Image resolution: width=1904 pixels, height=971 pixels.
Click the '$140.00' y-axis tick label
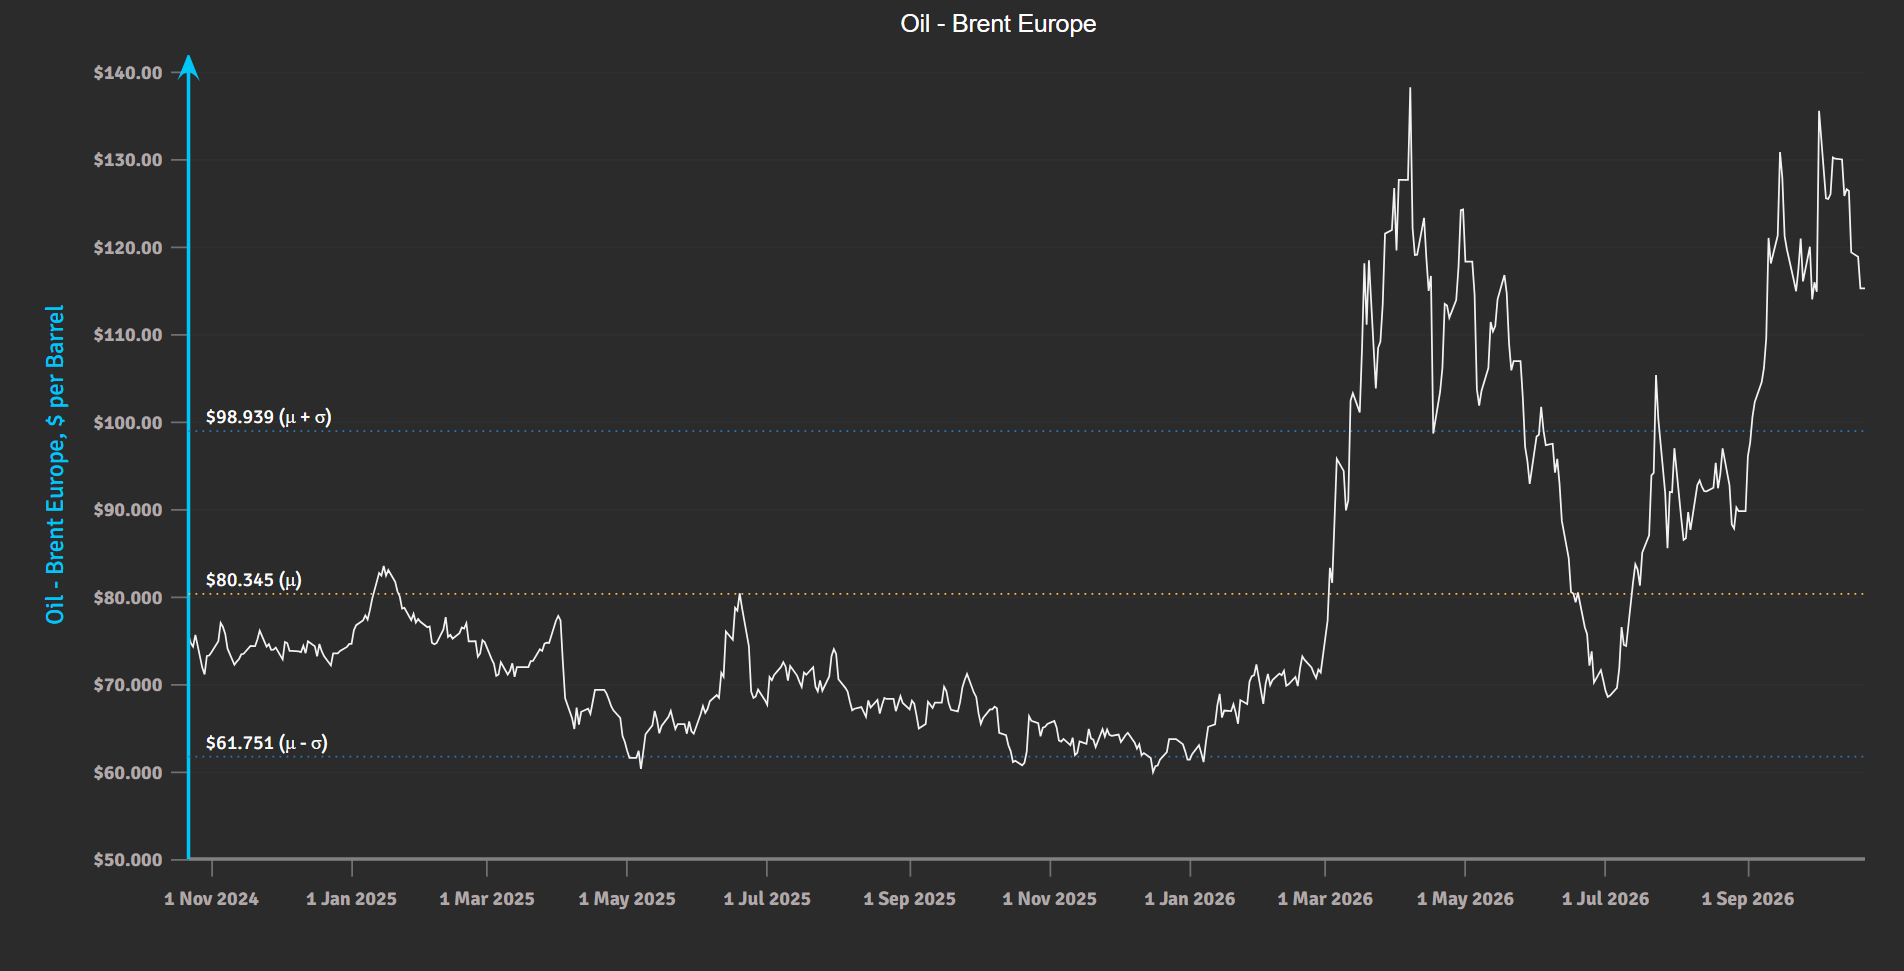[128, 73]
